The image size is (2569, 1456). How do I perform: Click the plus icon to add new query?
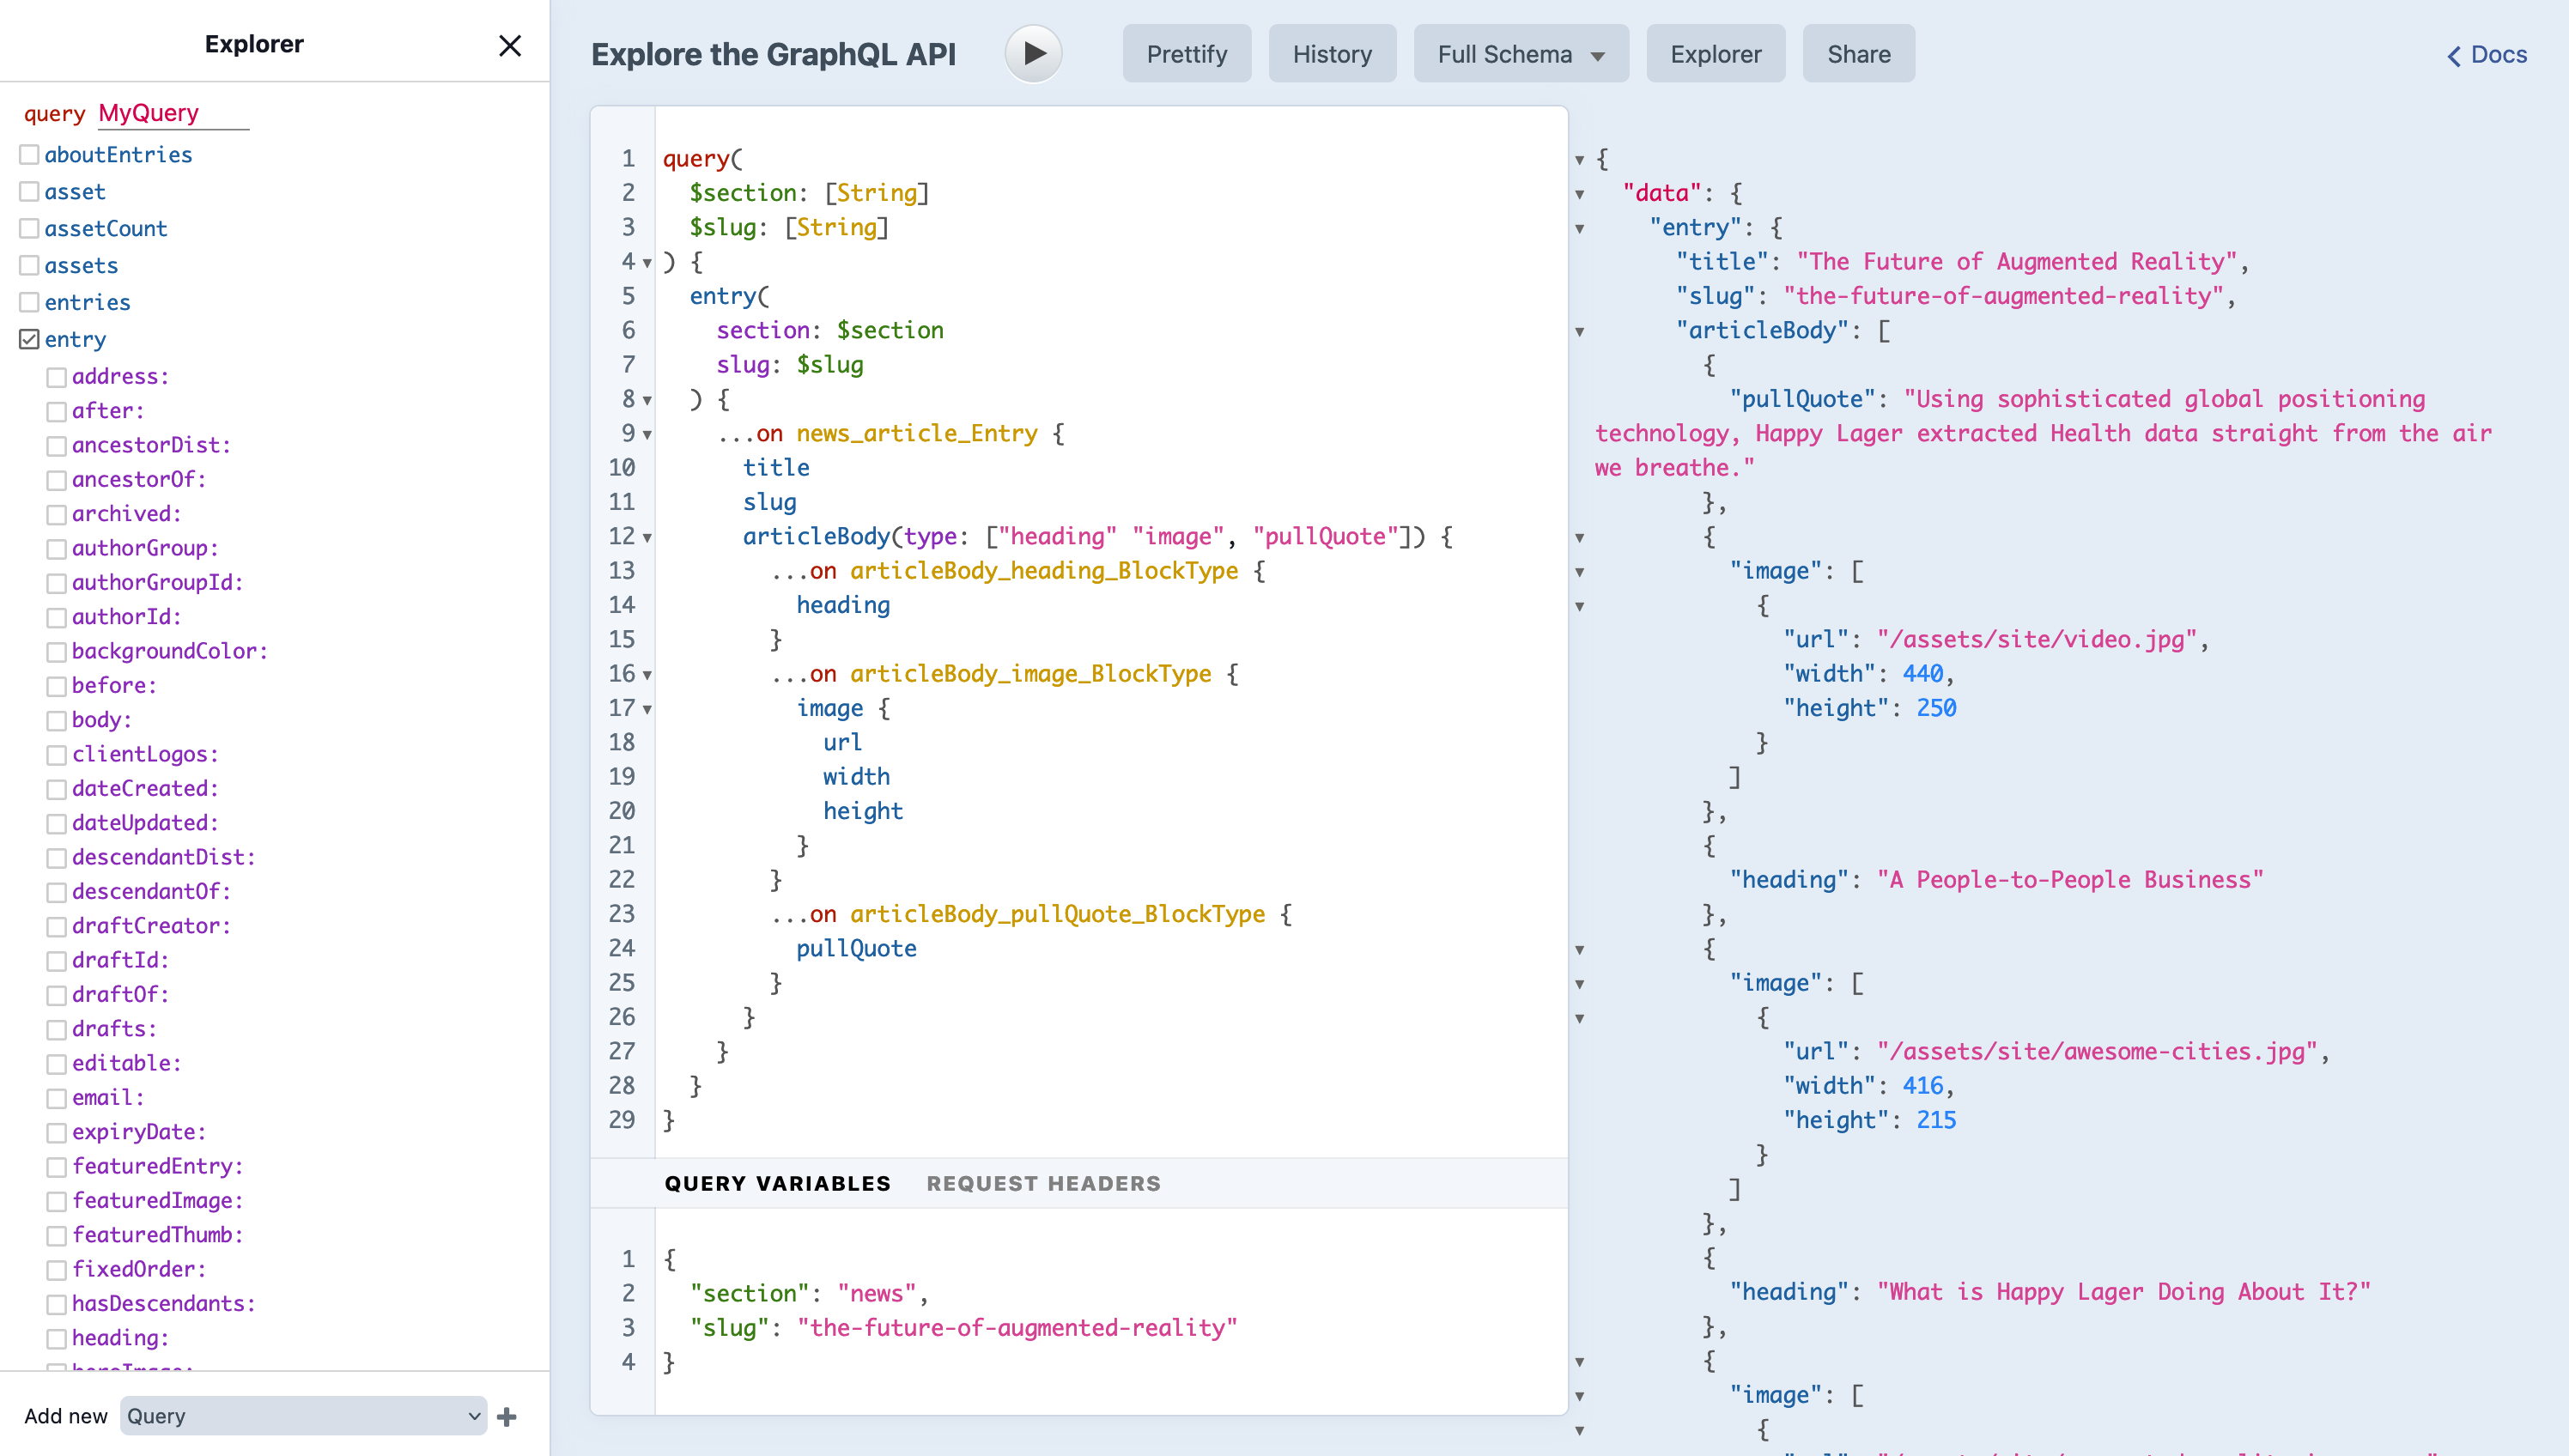pyautogui.click(x=507, y=1416)
